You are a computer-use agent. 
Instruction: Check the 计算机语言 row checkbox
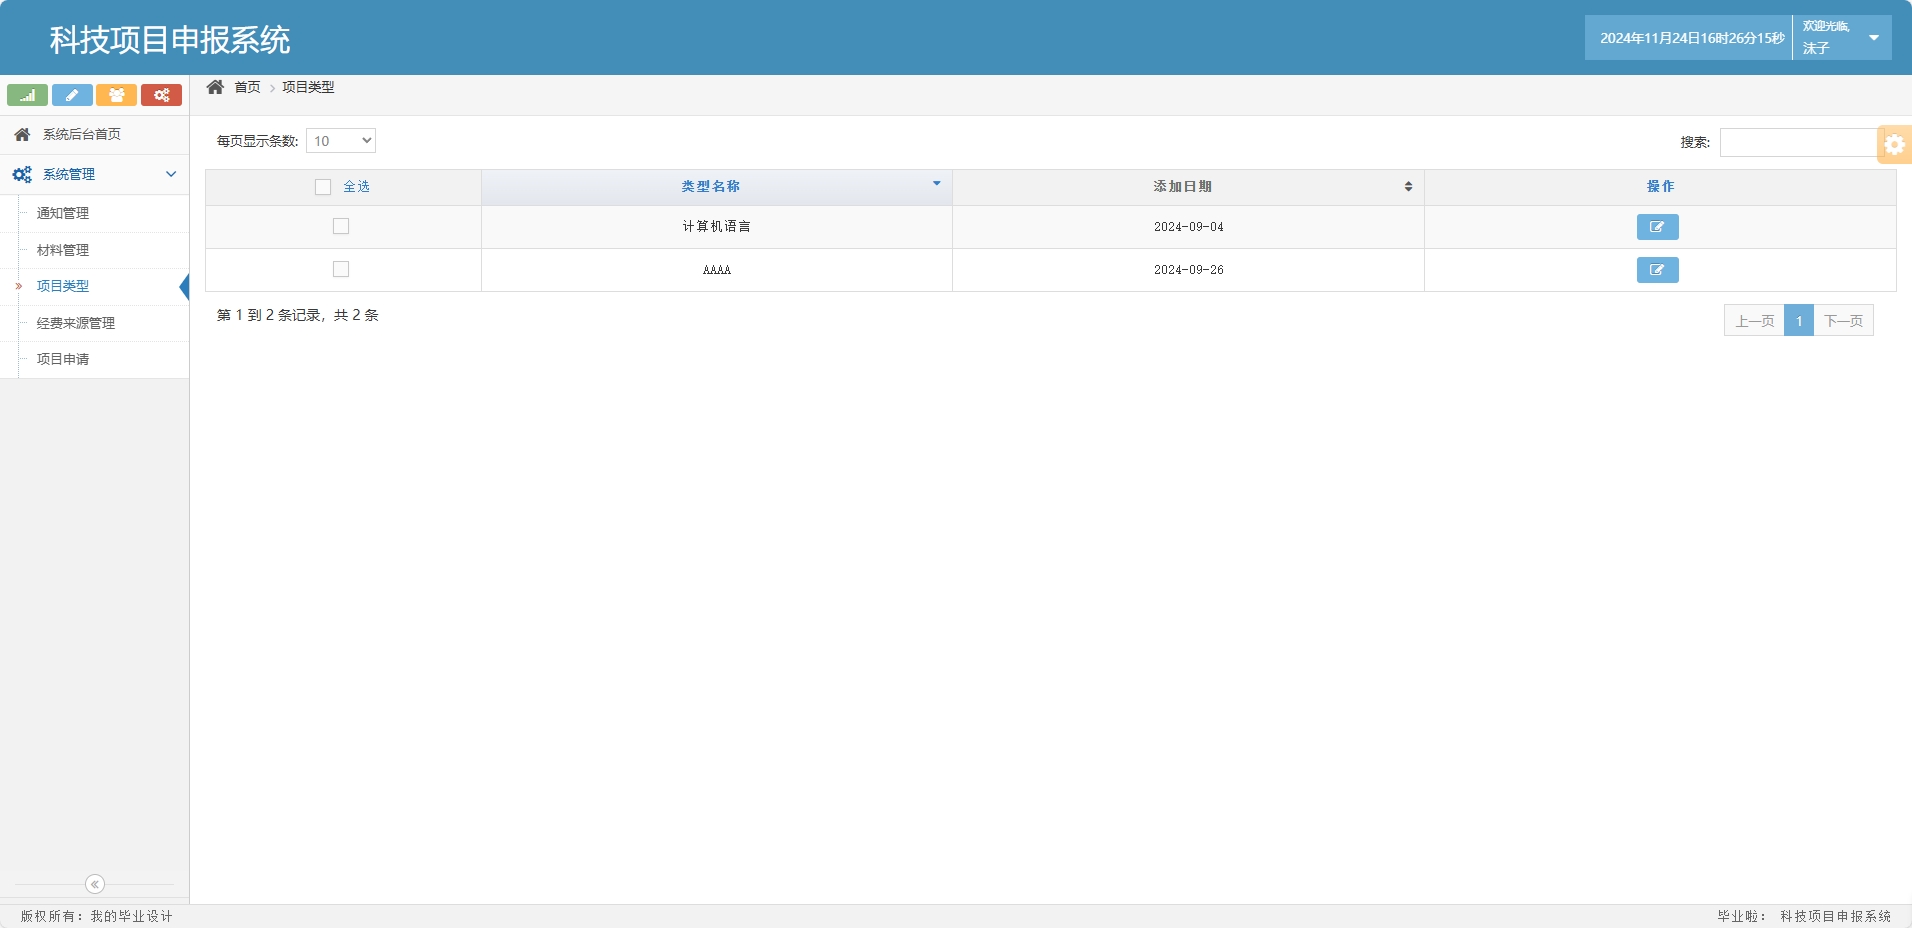(341, 227)
